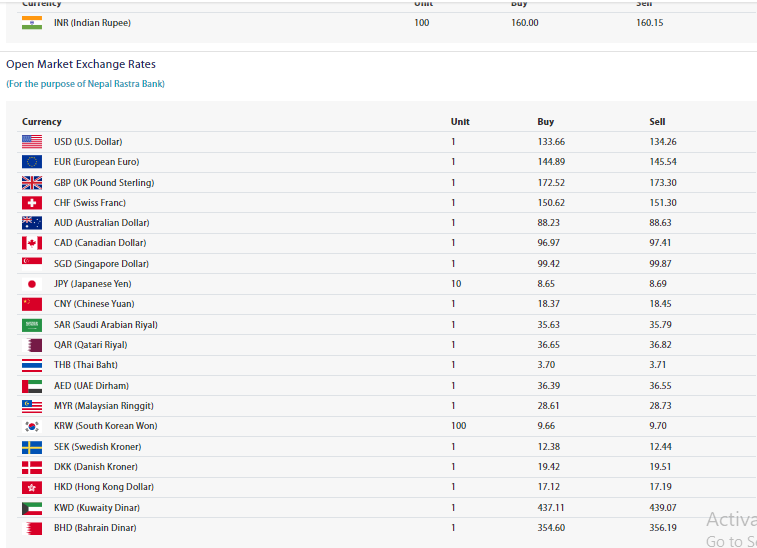Click the Buy column header

[x=545, y=122]
